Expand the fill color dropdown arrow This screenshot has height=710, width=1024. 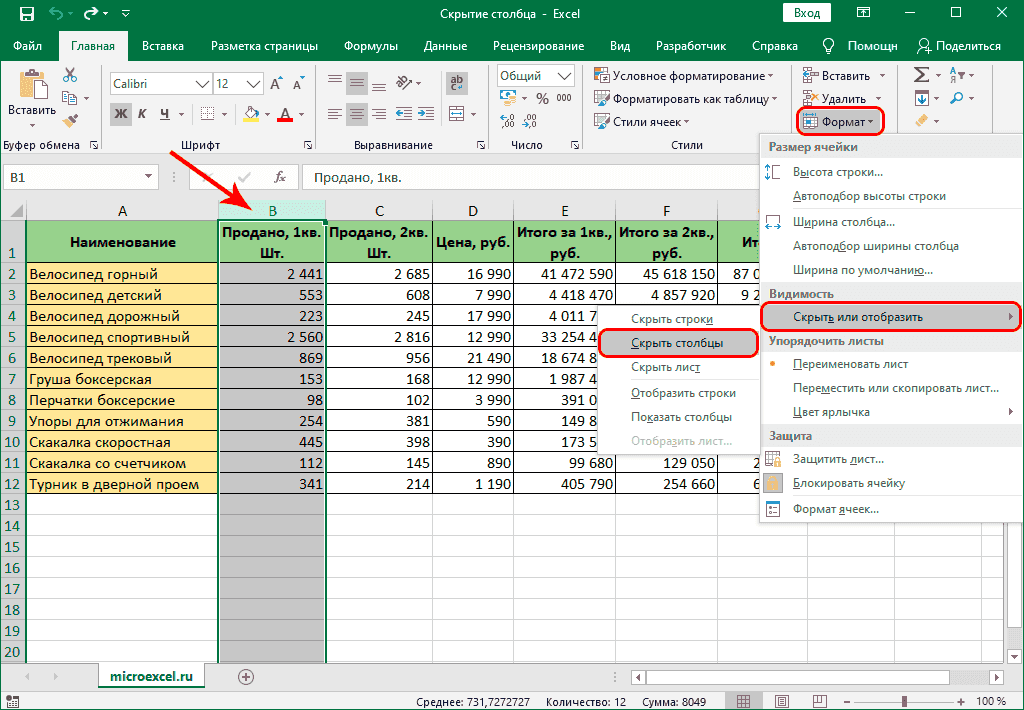[268, 115]
